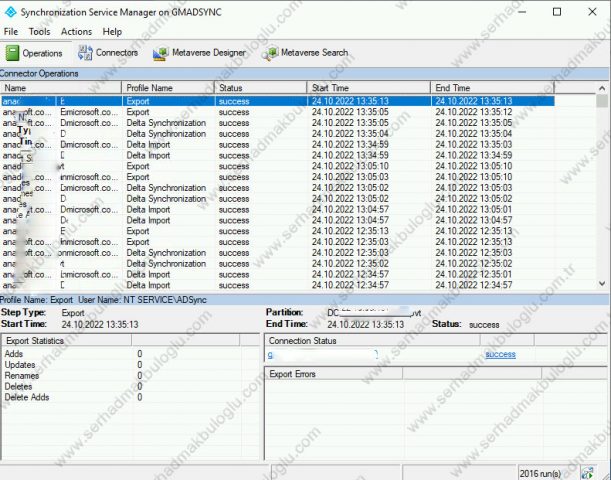Select Export row started 12:35:03

click(x=277, y=242)
